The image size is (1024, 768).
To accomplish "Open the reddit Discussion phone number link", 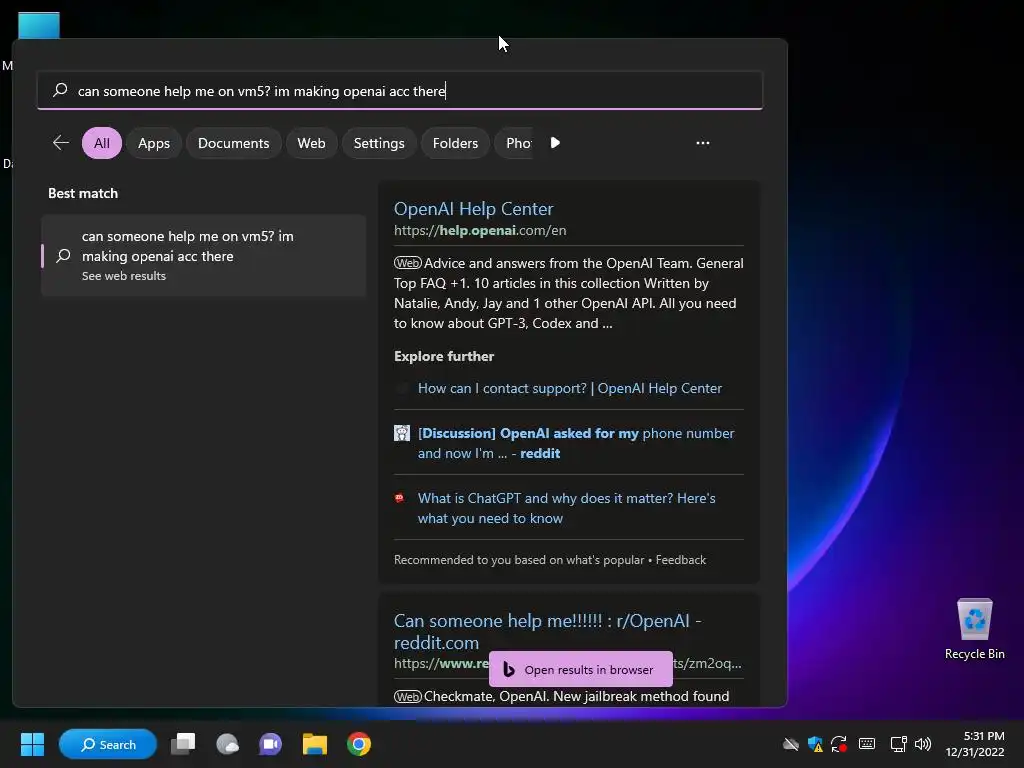I will [x=576, y=443].
